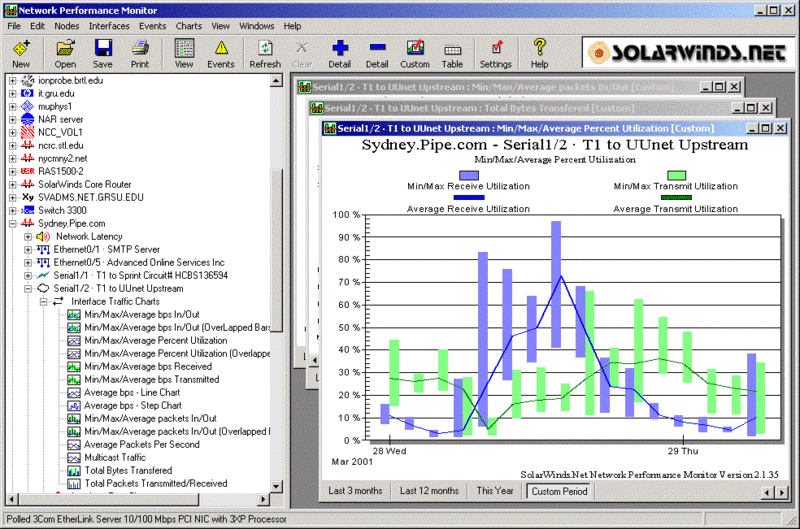Screen dimensions: 800x529
Task: Switch to the Last 3 months tab
Action: [355, 491]
